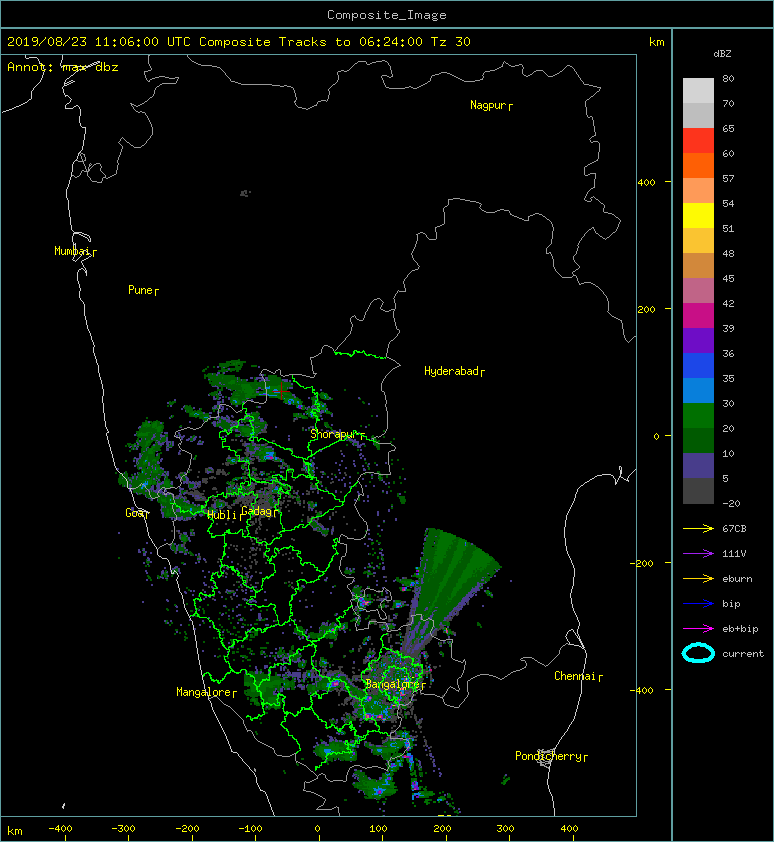Click the 2019/08/23 11:06:00 UTC timestamp
The width and height of the screenshot is (774, 842).
98,42
